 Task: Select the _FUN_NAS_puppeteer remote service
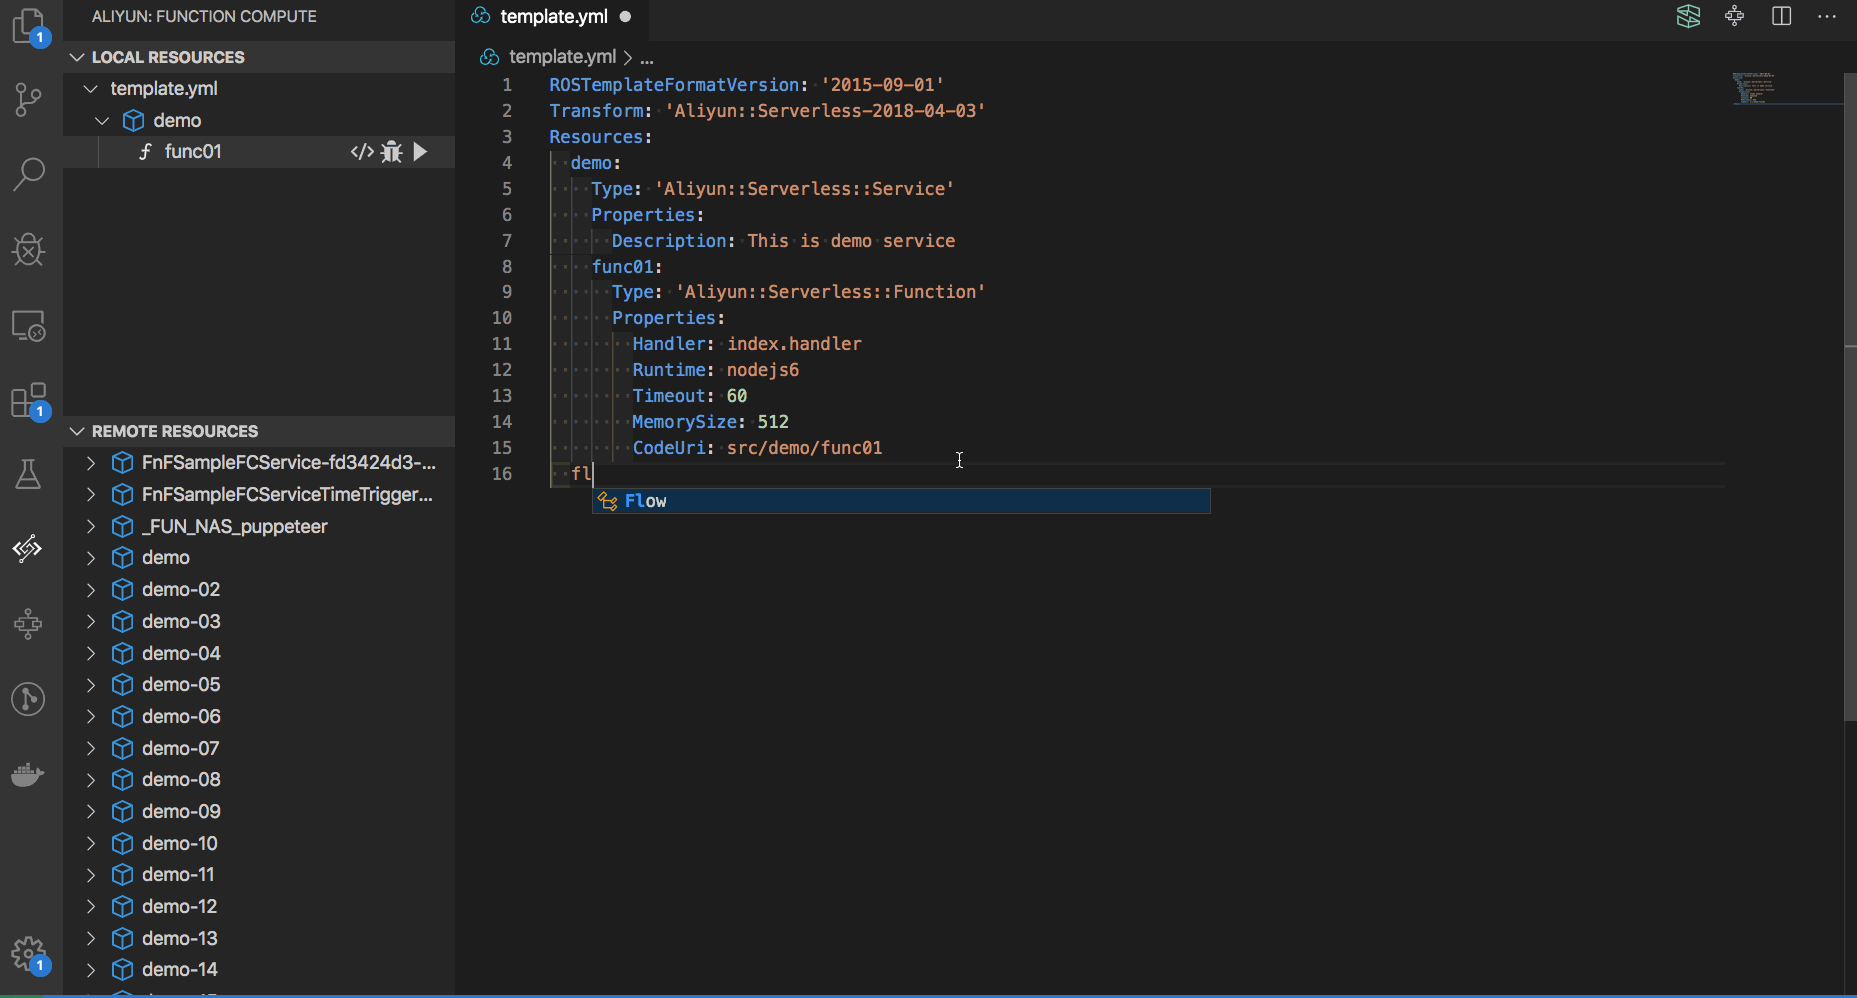[234, 526]
